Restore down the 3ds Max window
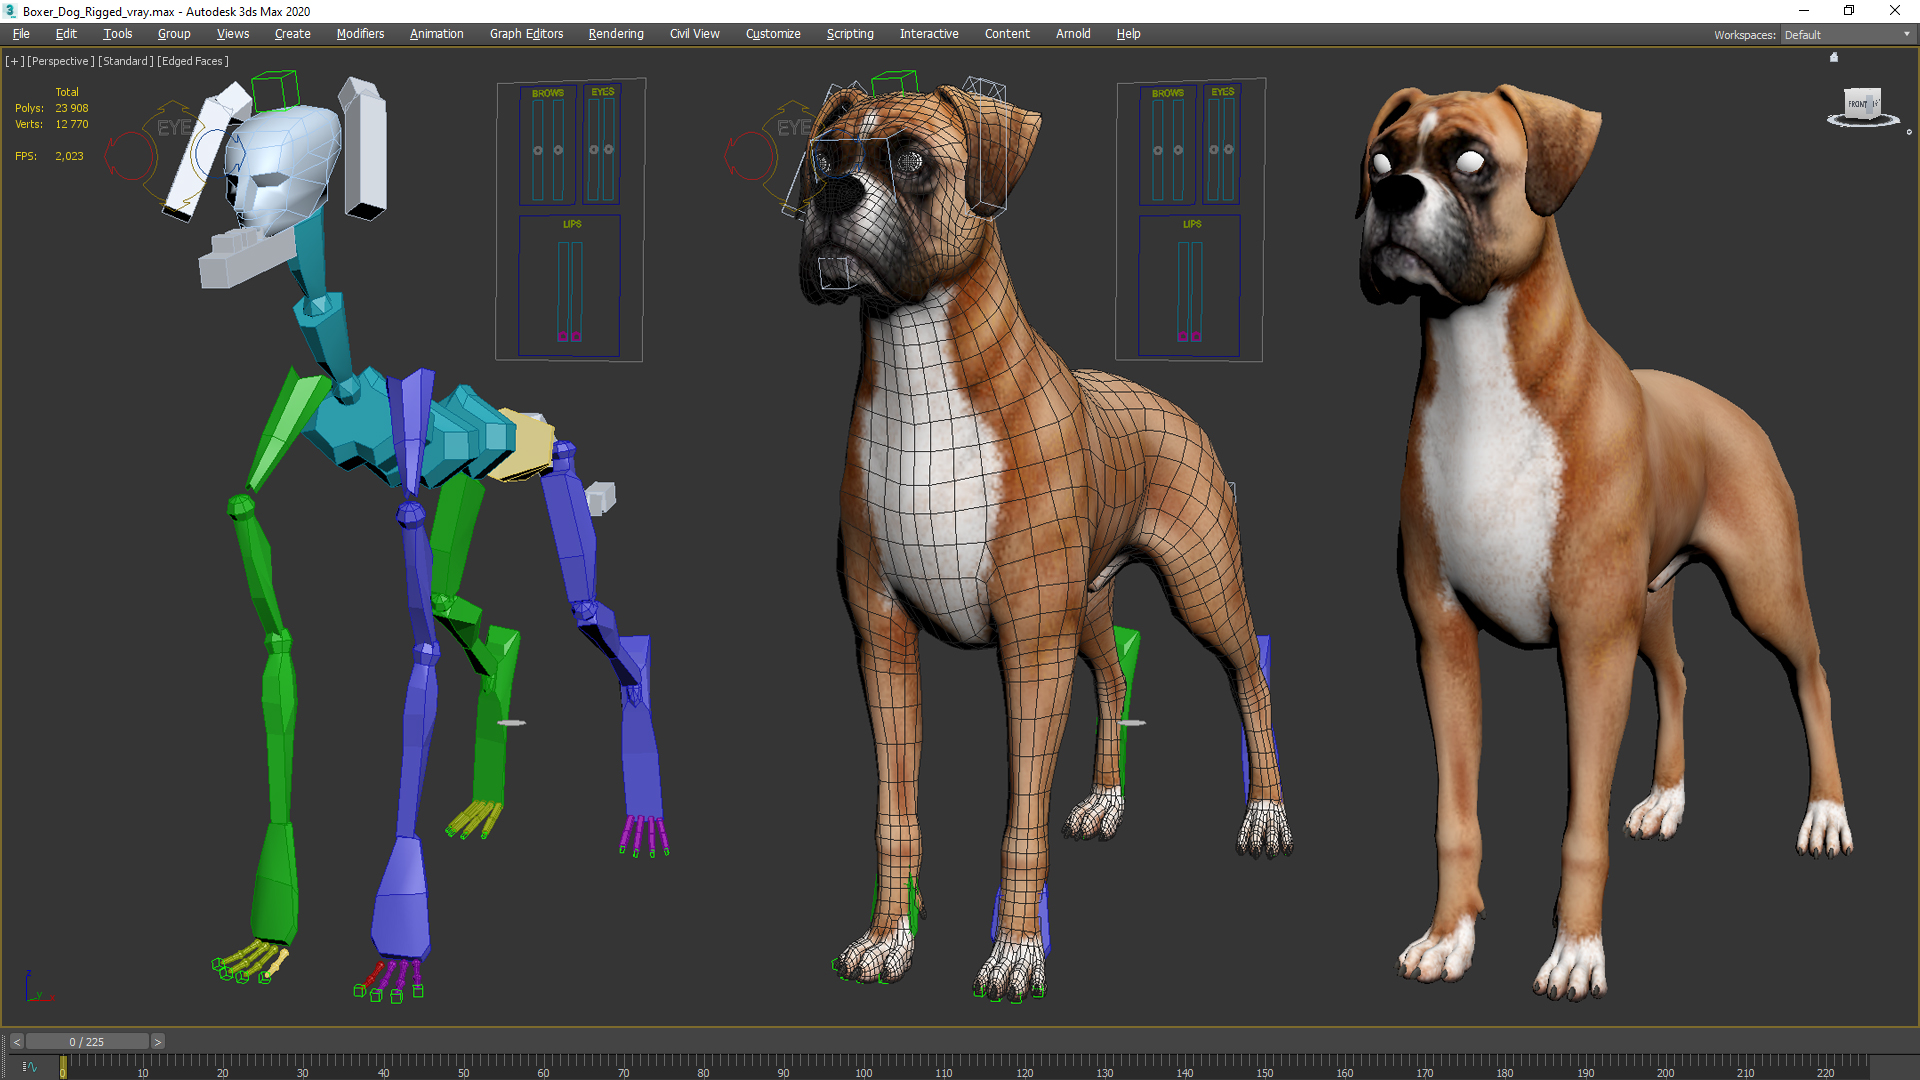 pyautogui.click(x=1849, y=11)
